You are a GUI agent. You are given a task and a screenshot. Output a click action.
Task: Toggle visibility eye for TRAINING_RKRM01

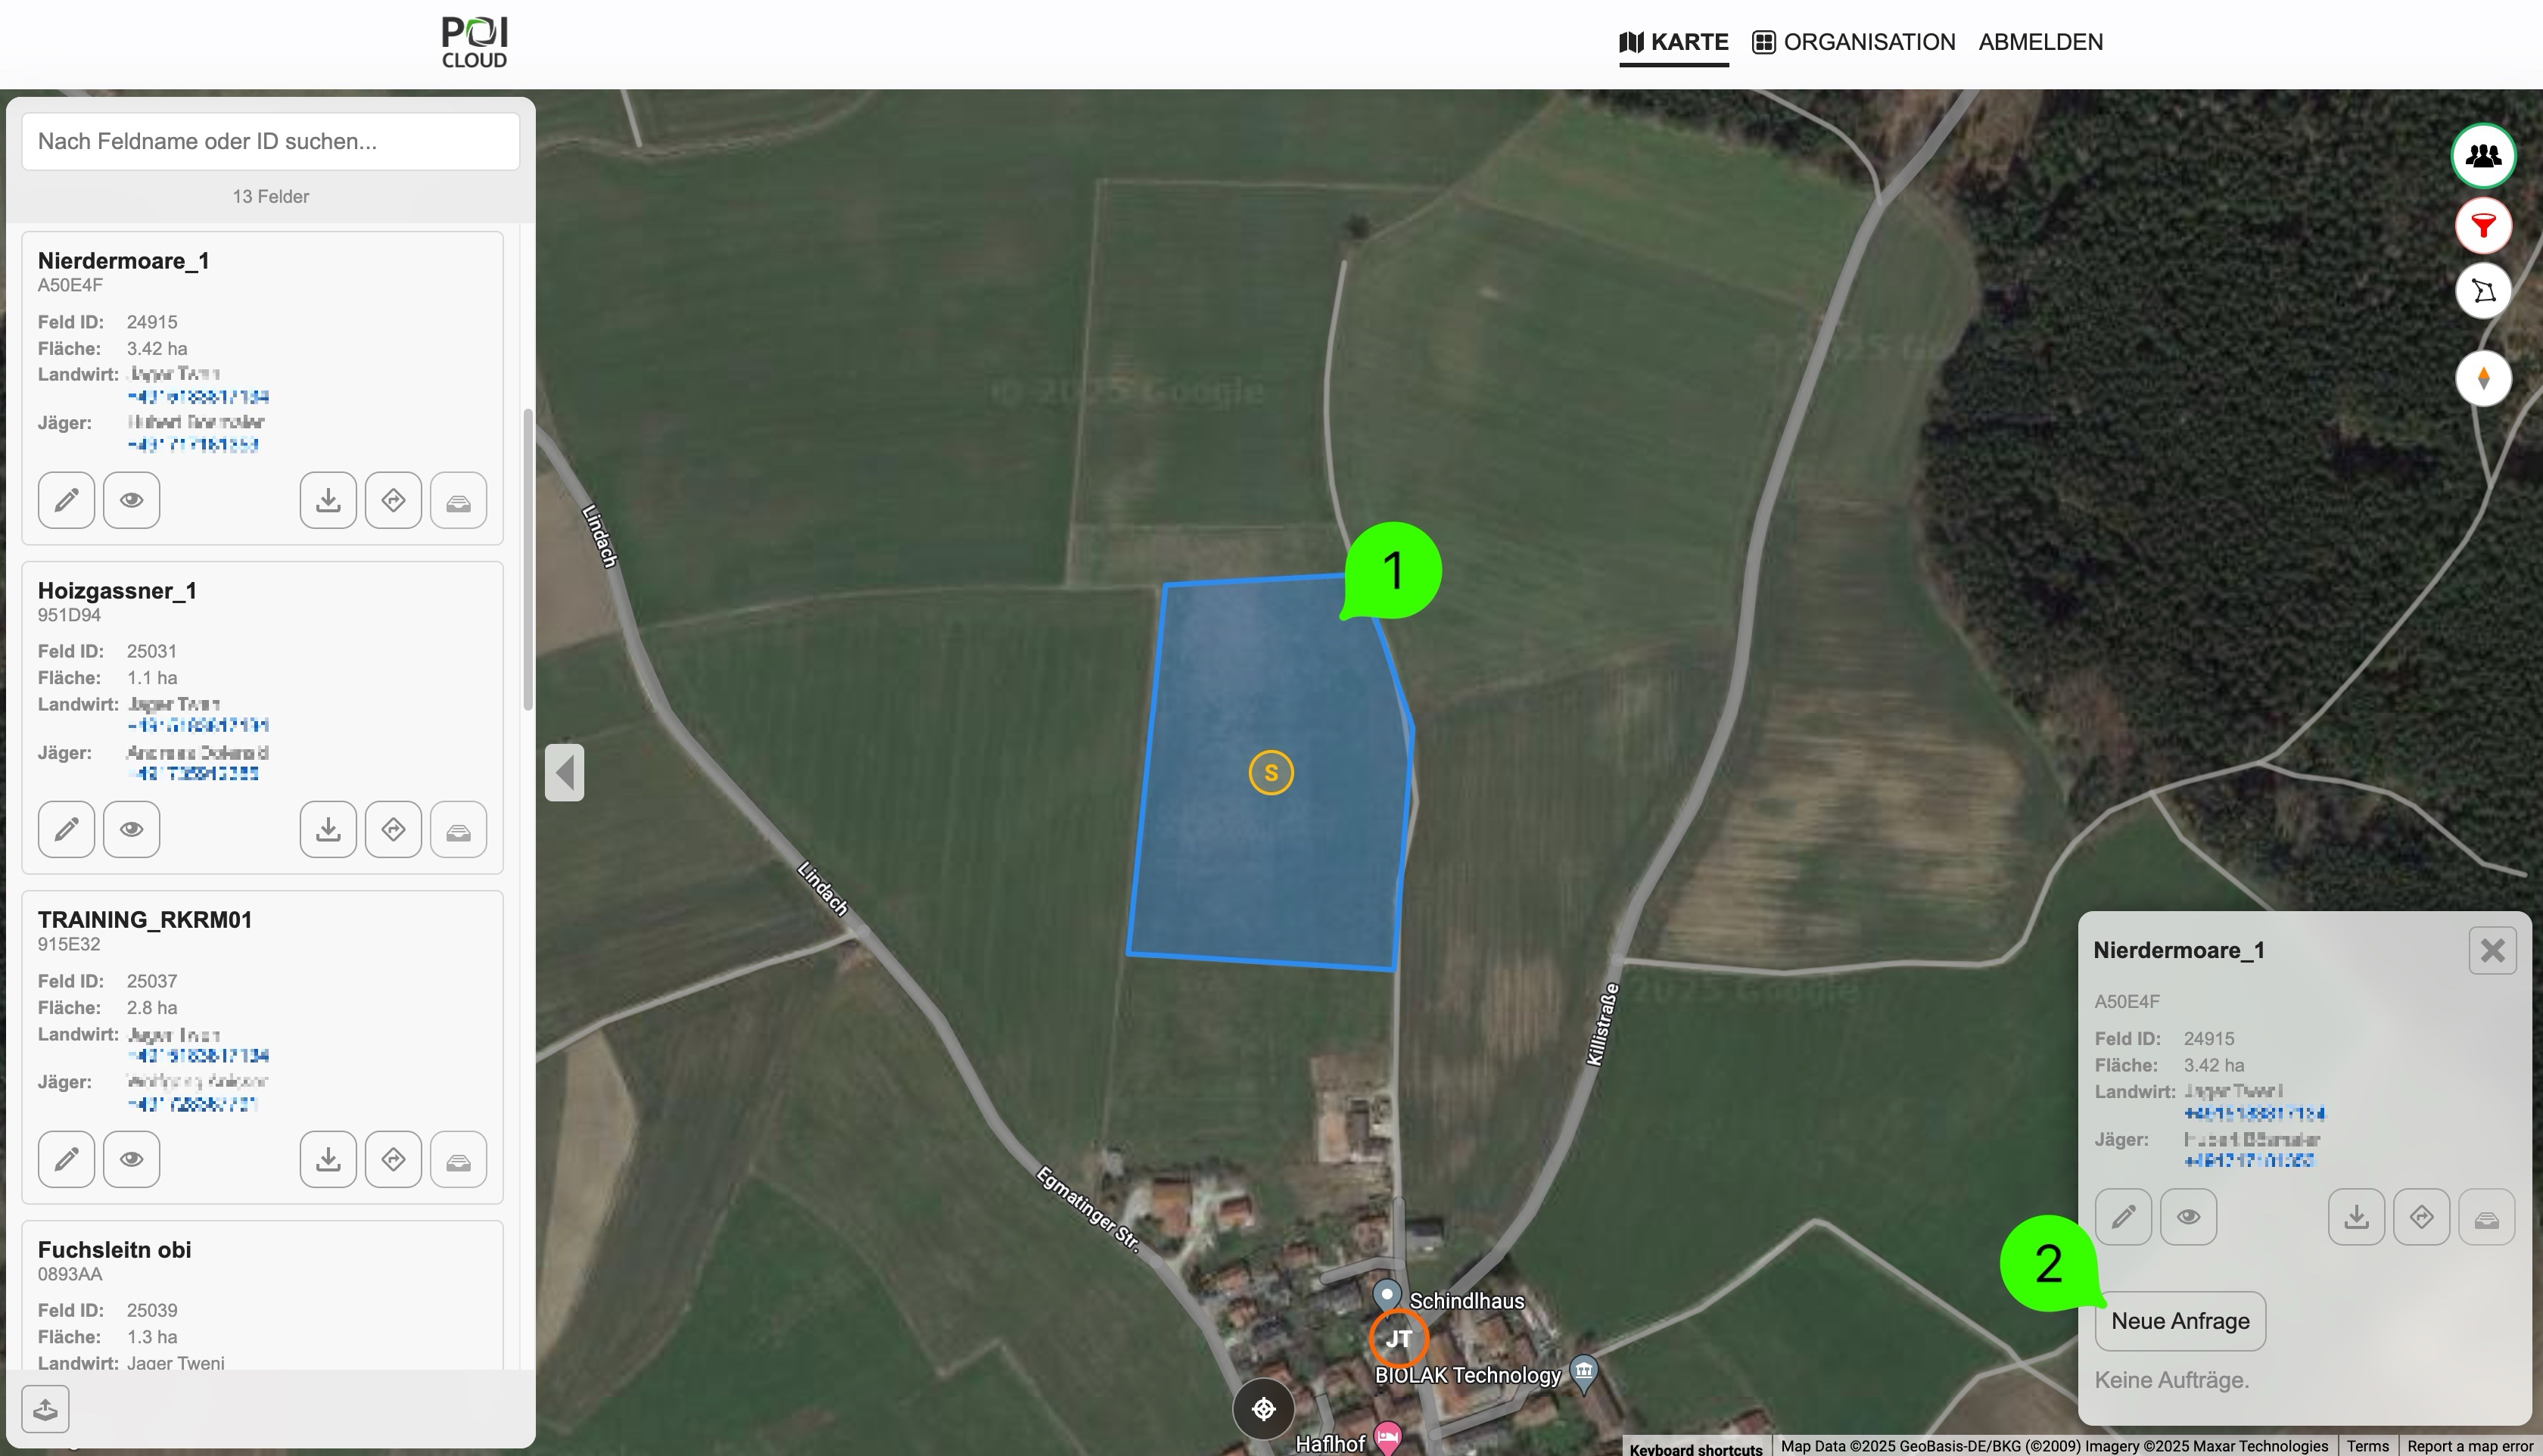coord(131,1159)
